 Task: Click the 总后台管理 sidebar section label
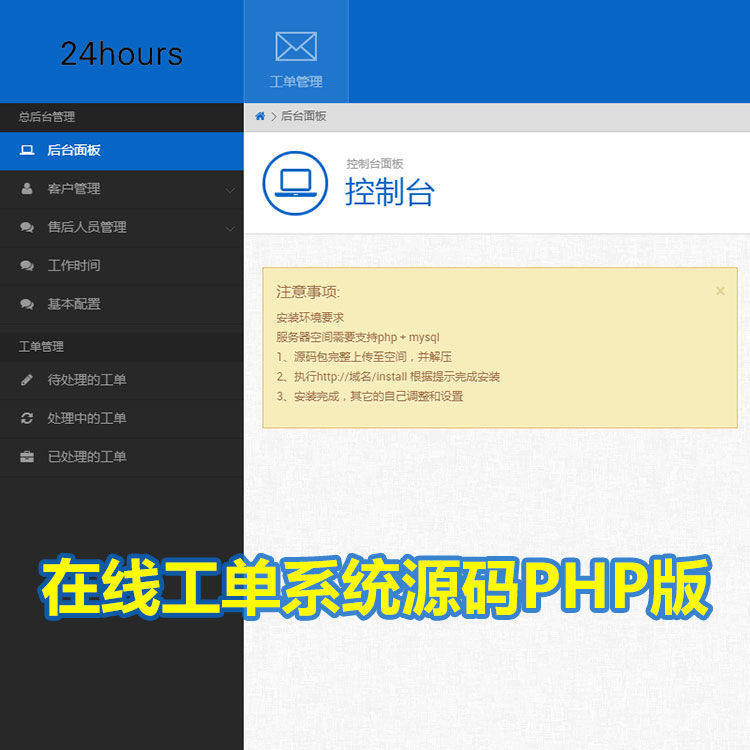click(47, 117)
